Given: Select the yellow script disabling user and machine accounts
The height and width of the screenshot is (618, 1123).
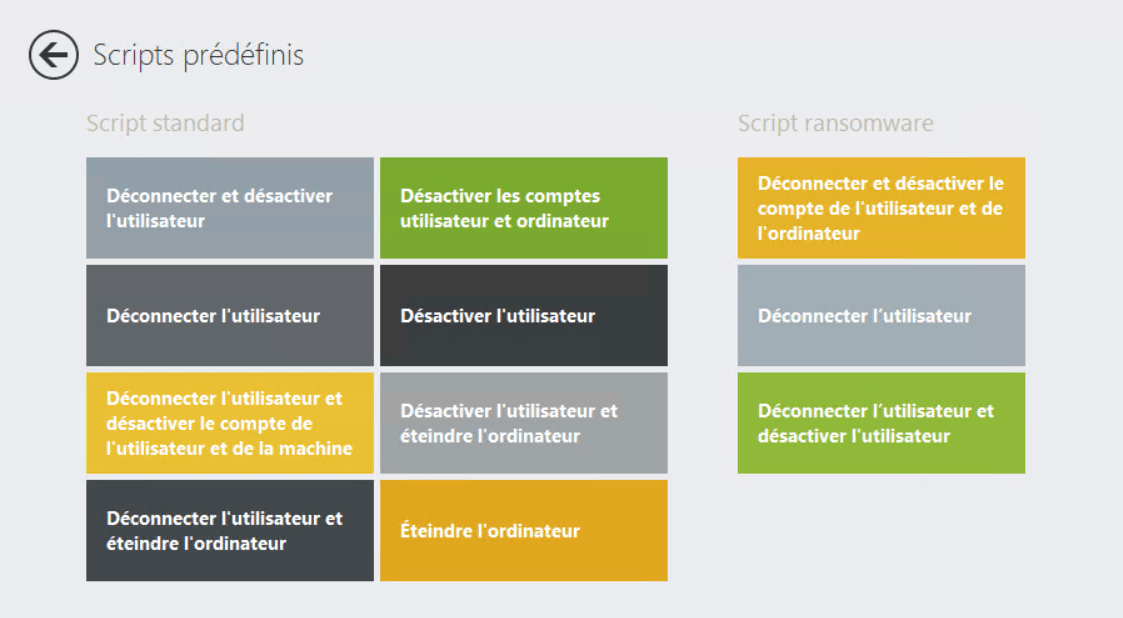Looking at the screenshot, I should tap(229, 423).
